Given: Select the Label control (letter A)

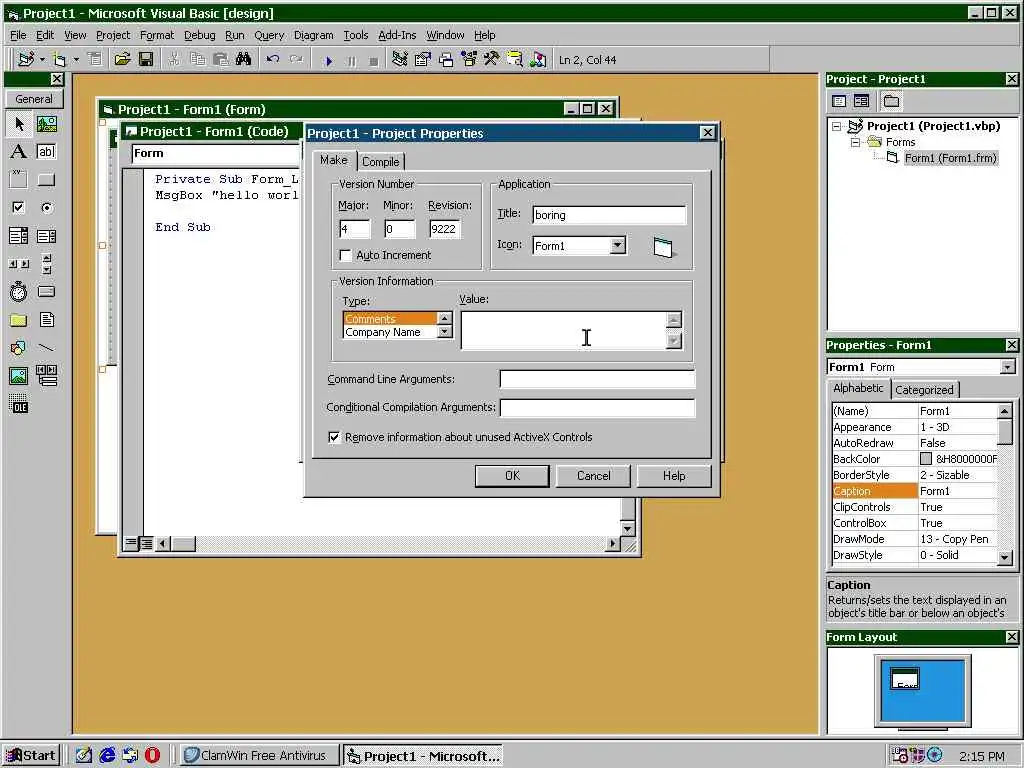Looking at the screenshot, I should point(19,152).
